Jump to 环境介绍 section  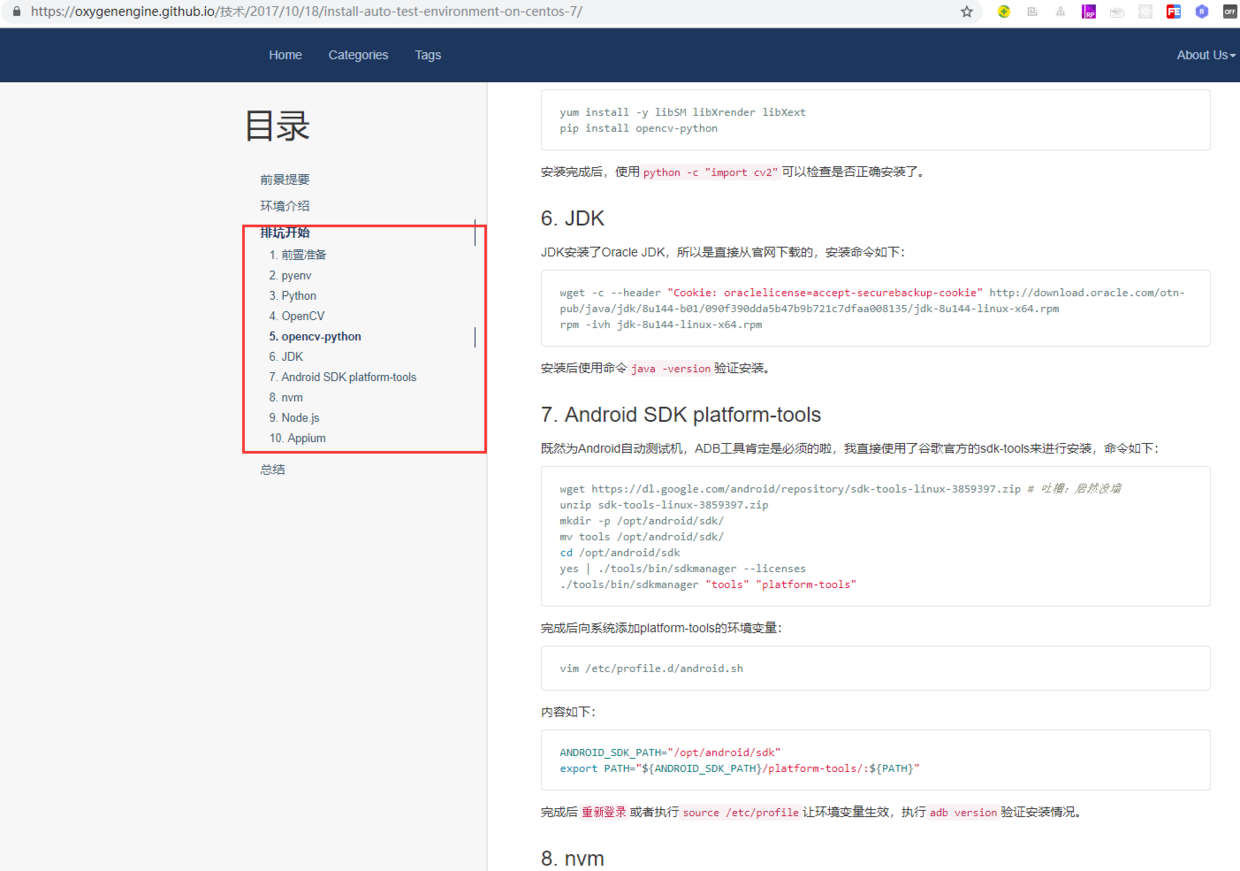tap(285, 206)
